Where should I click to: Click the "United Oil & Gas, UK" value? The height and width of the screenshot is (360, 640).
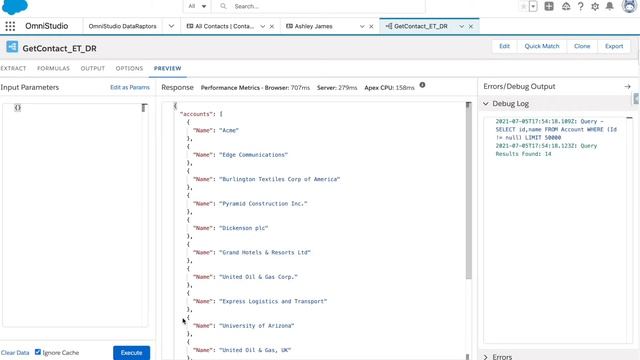255,350
